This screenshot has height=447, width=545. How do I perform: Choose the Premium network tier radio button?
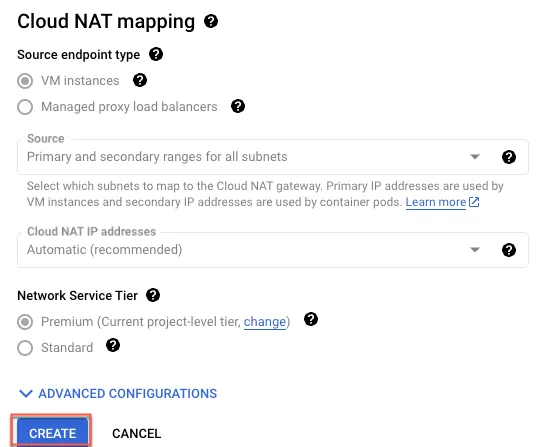pyautogui.click(x=25, y=322)
